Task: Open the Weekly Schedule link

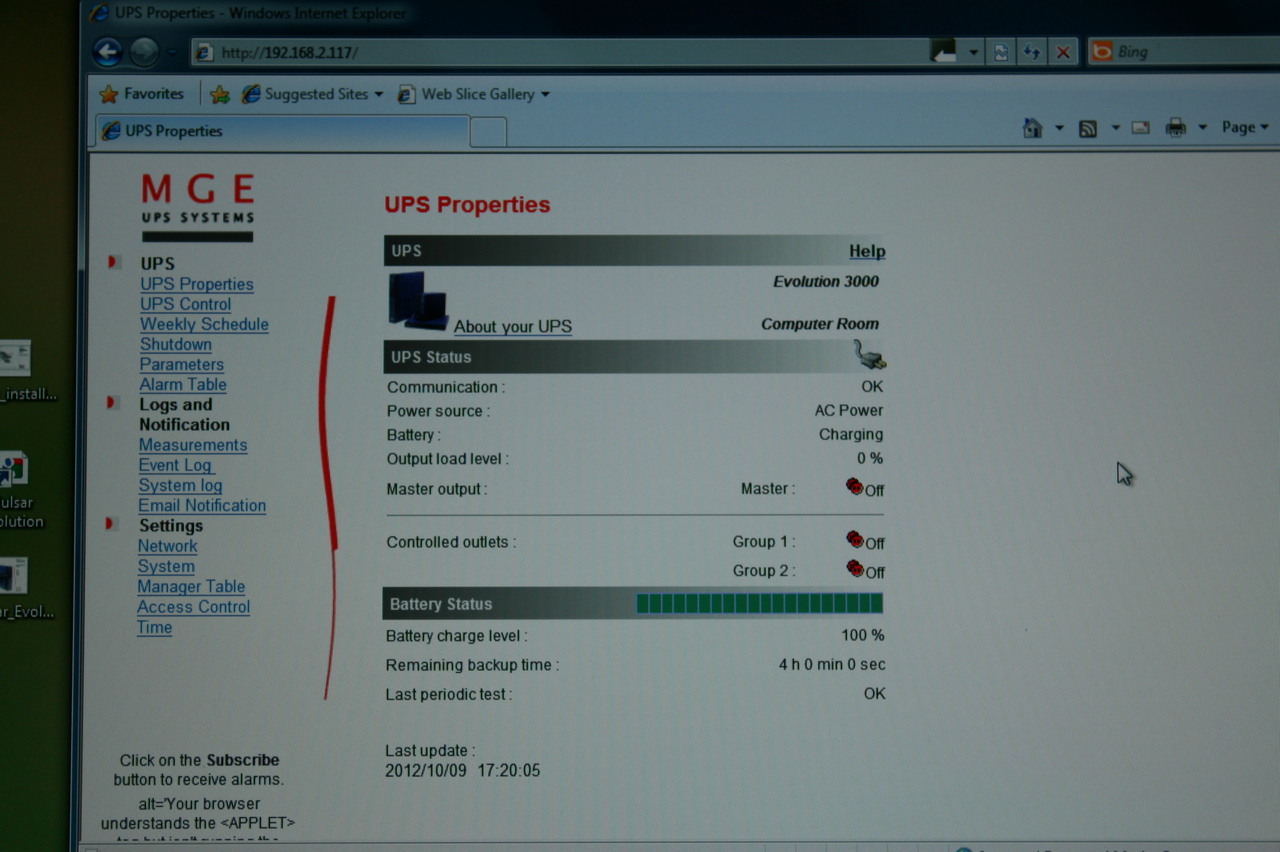Action: (x=204, y=324)
